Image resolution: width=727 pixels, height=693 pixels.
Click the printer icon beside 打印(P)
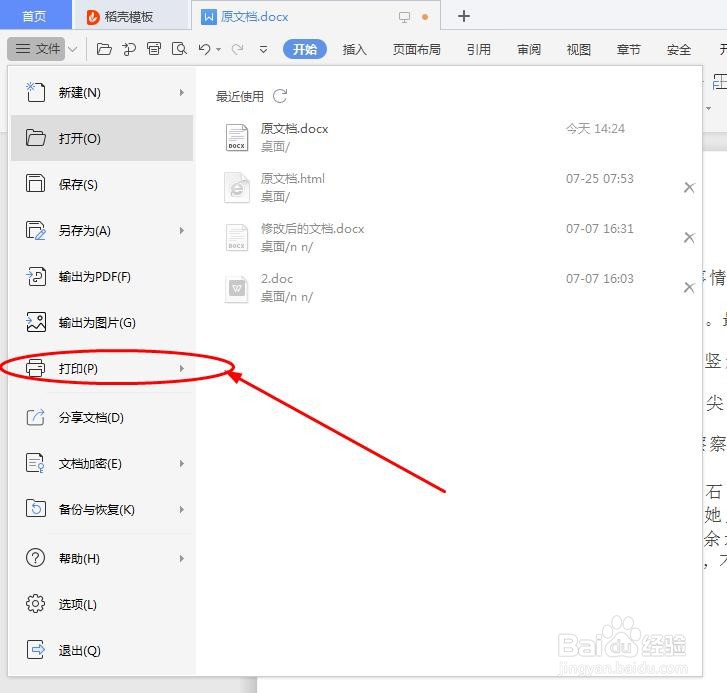pyautogui.click(x=36, y=368)
